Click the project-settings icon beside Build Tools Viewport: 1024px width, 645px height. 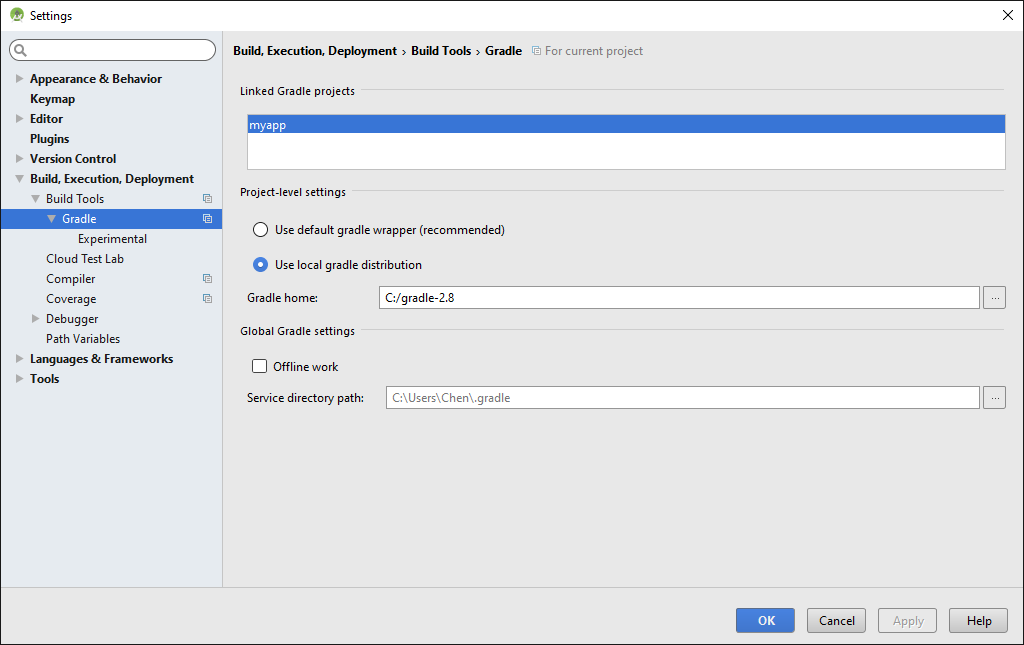coord(207,198)
